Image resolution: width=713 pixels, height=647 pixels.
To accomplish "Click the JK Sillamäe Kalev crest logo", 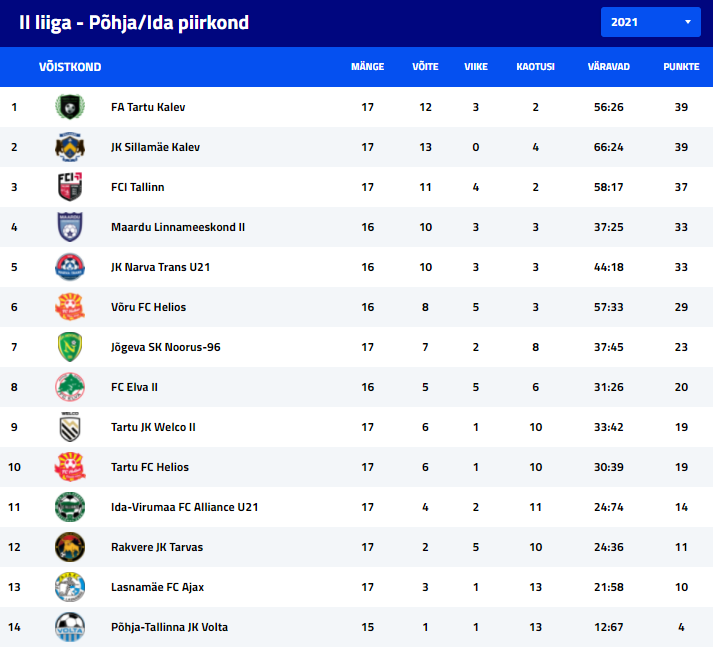I will coord(70,147).
